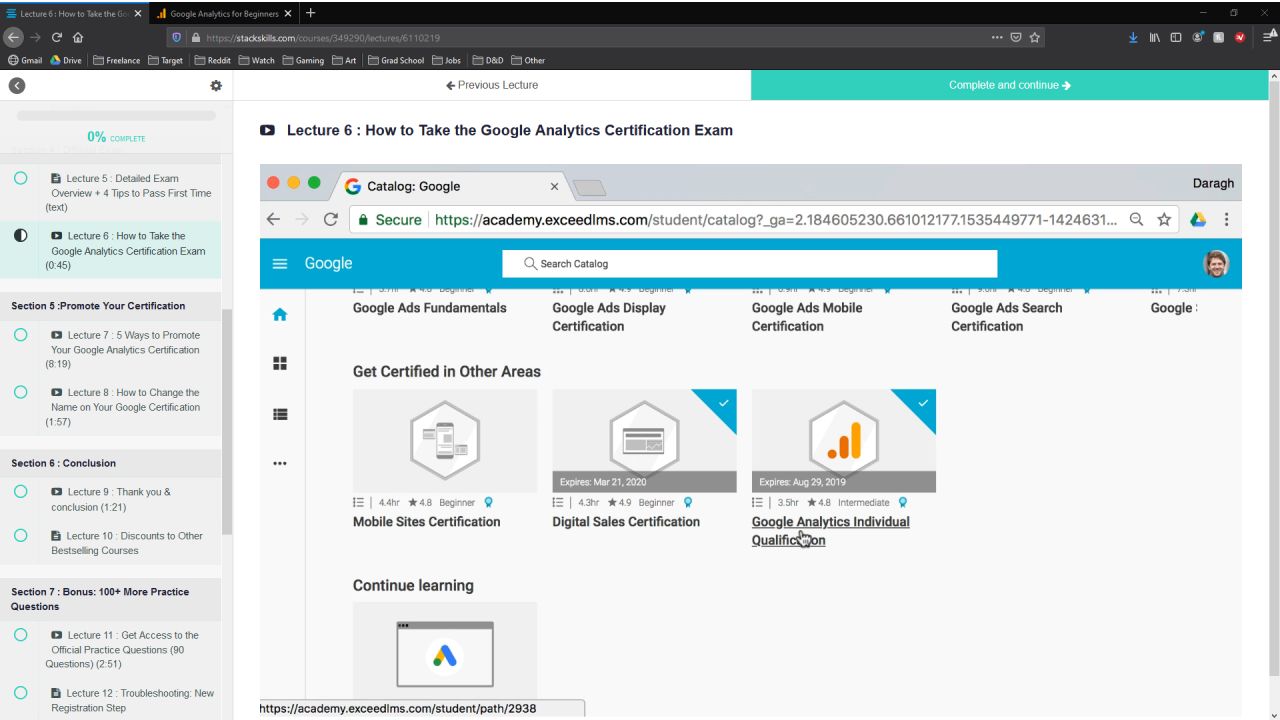Click the list icon in Academy sidebar

[x=280, y=413]
